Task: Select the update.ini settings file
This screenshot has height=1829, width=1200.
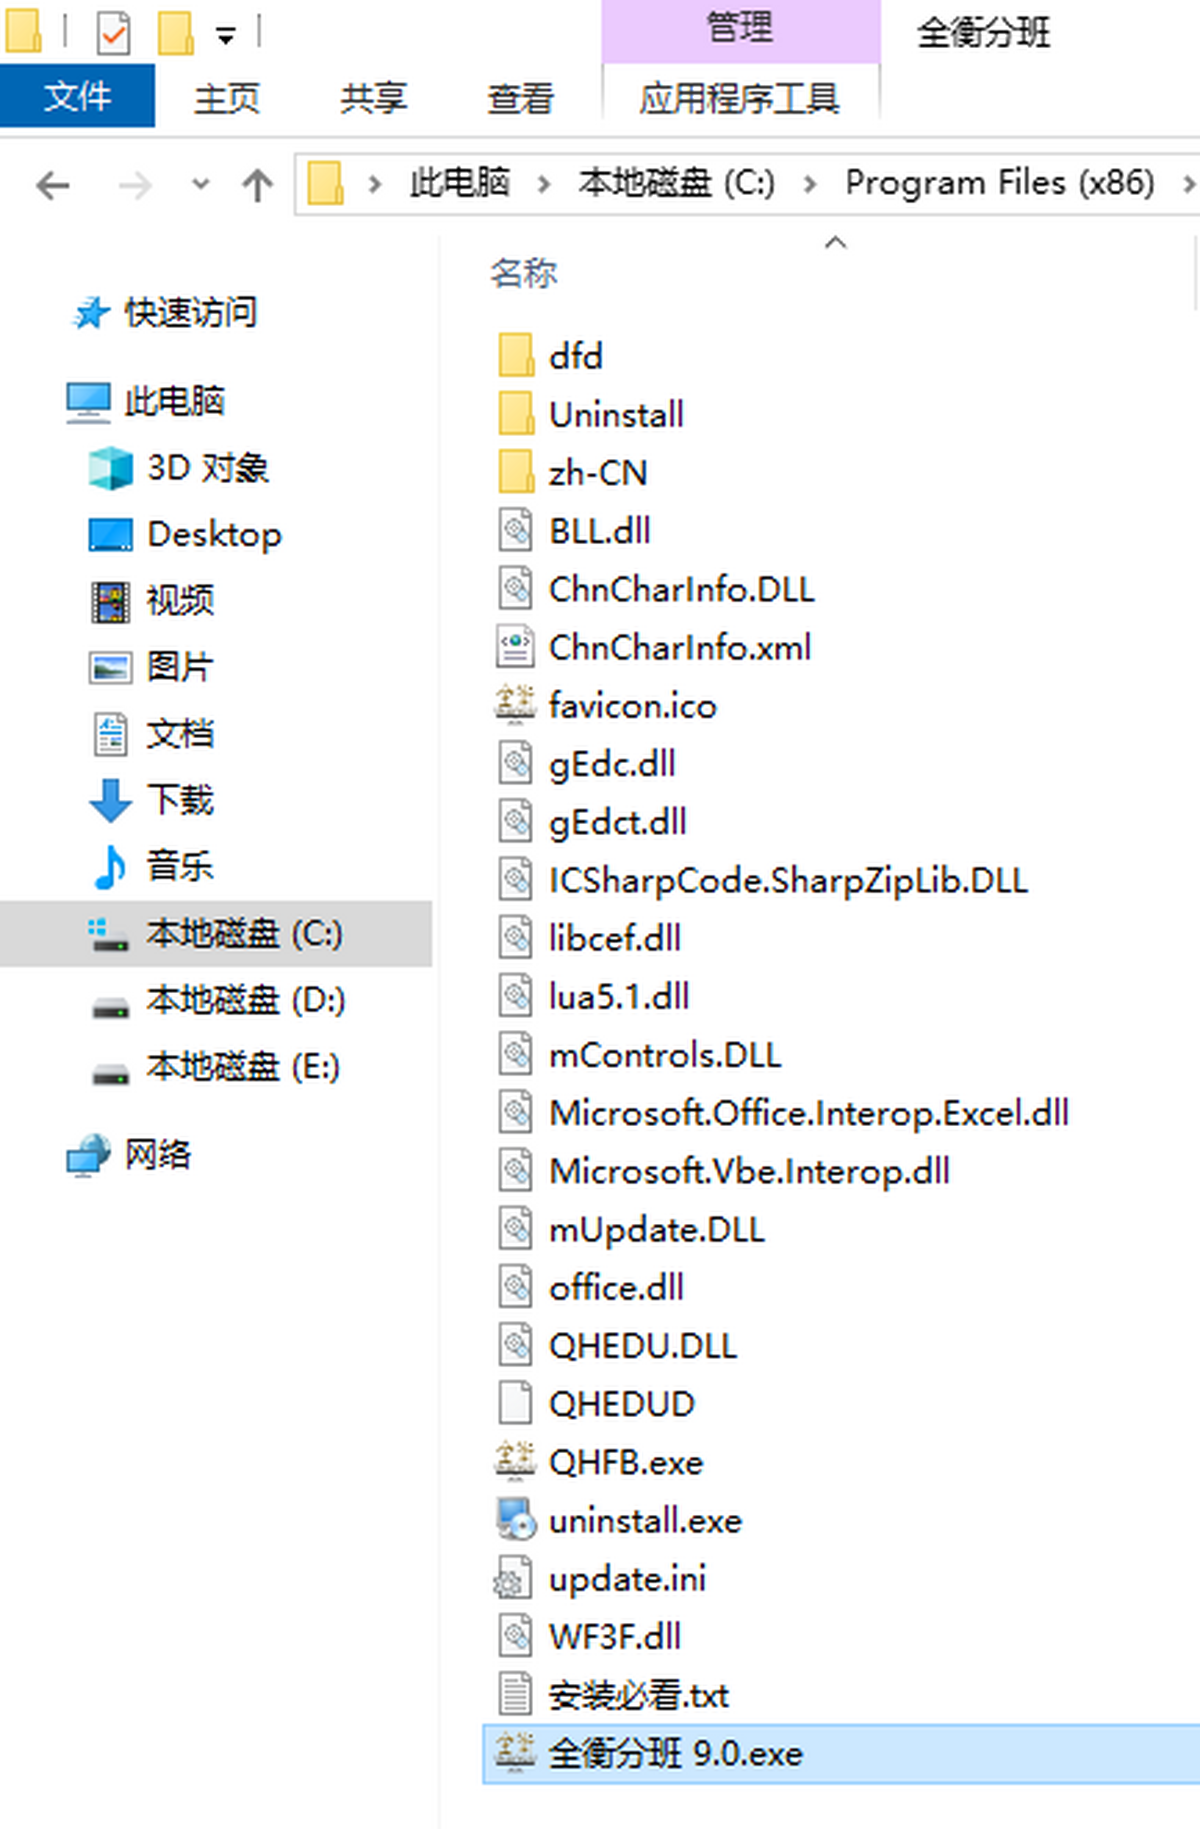Action: [627, 1579]
